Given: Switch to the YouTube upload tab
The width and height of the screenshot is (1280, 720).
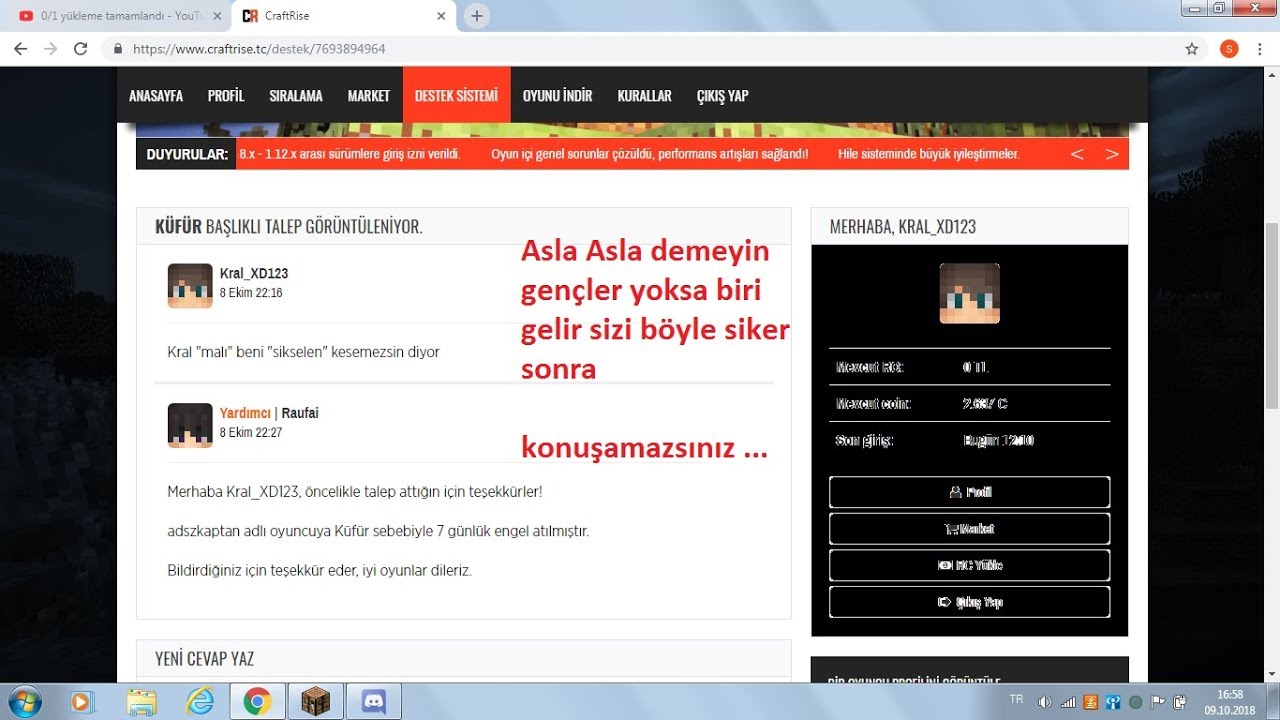Looking at the screenshot, I should [118, 16].
